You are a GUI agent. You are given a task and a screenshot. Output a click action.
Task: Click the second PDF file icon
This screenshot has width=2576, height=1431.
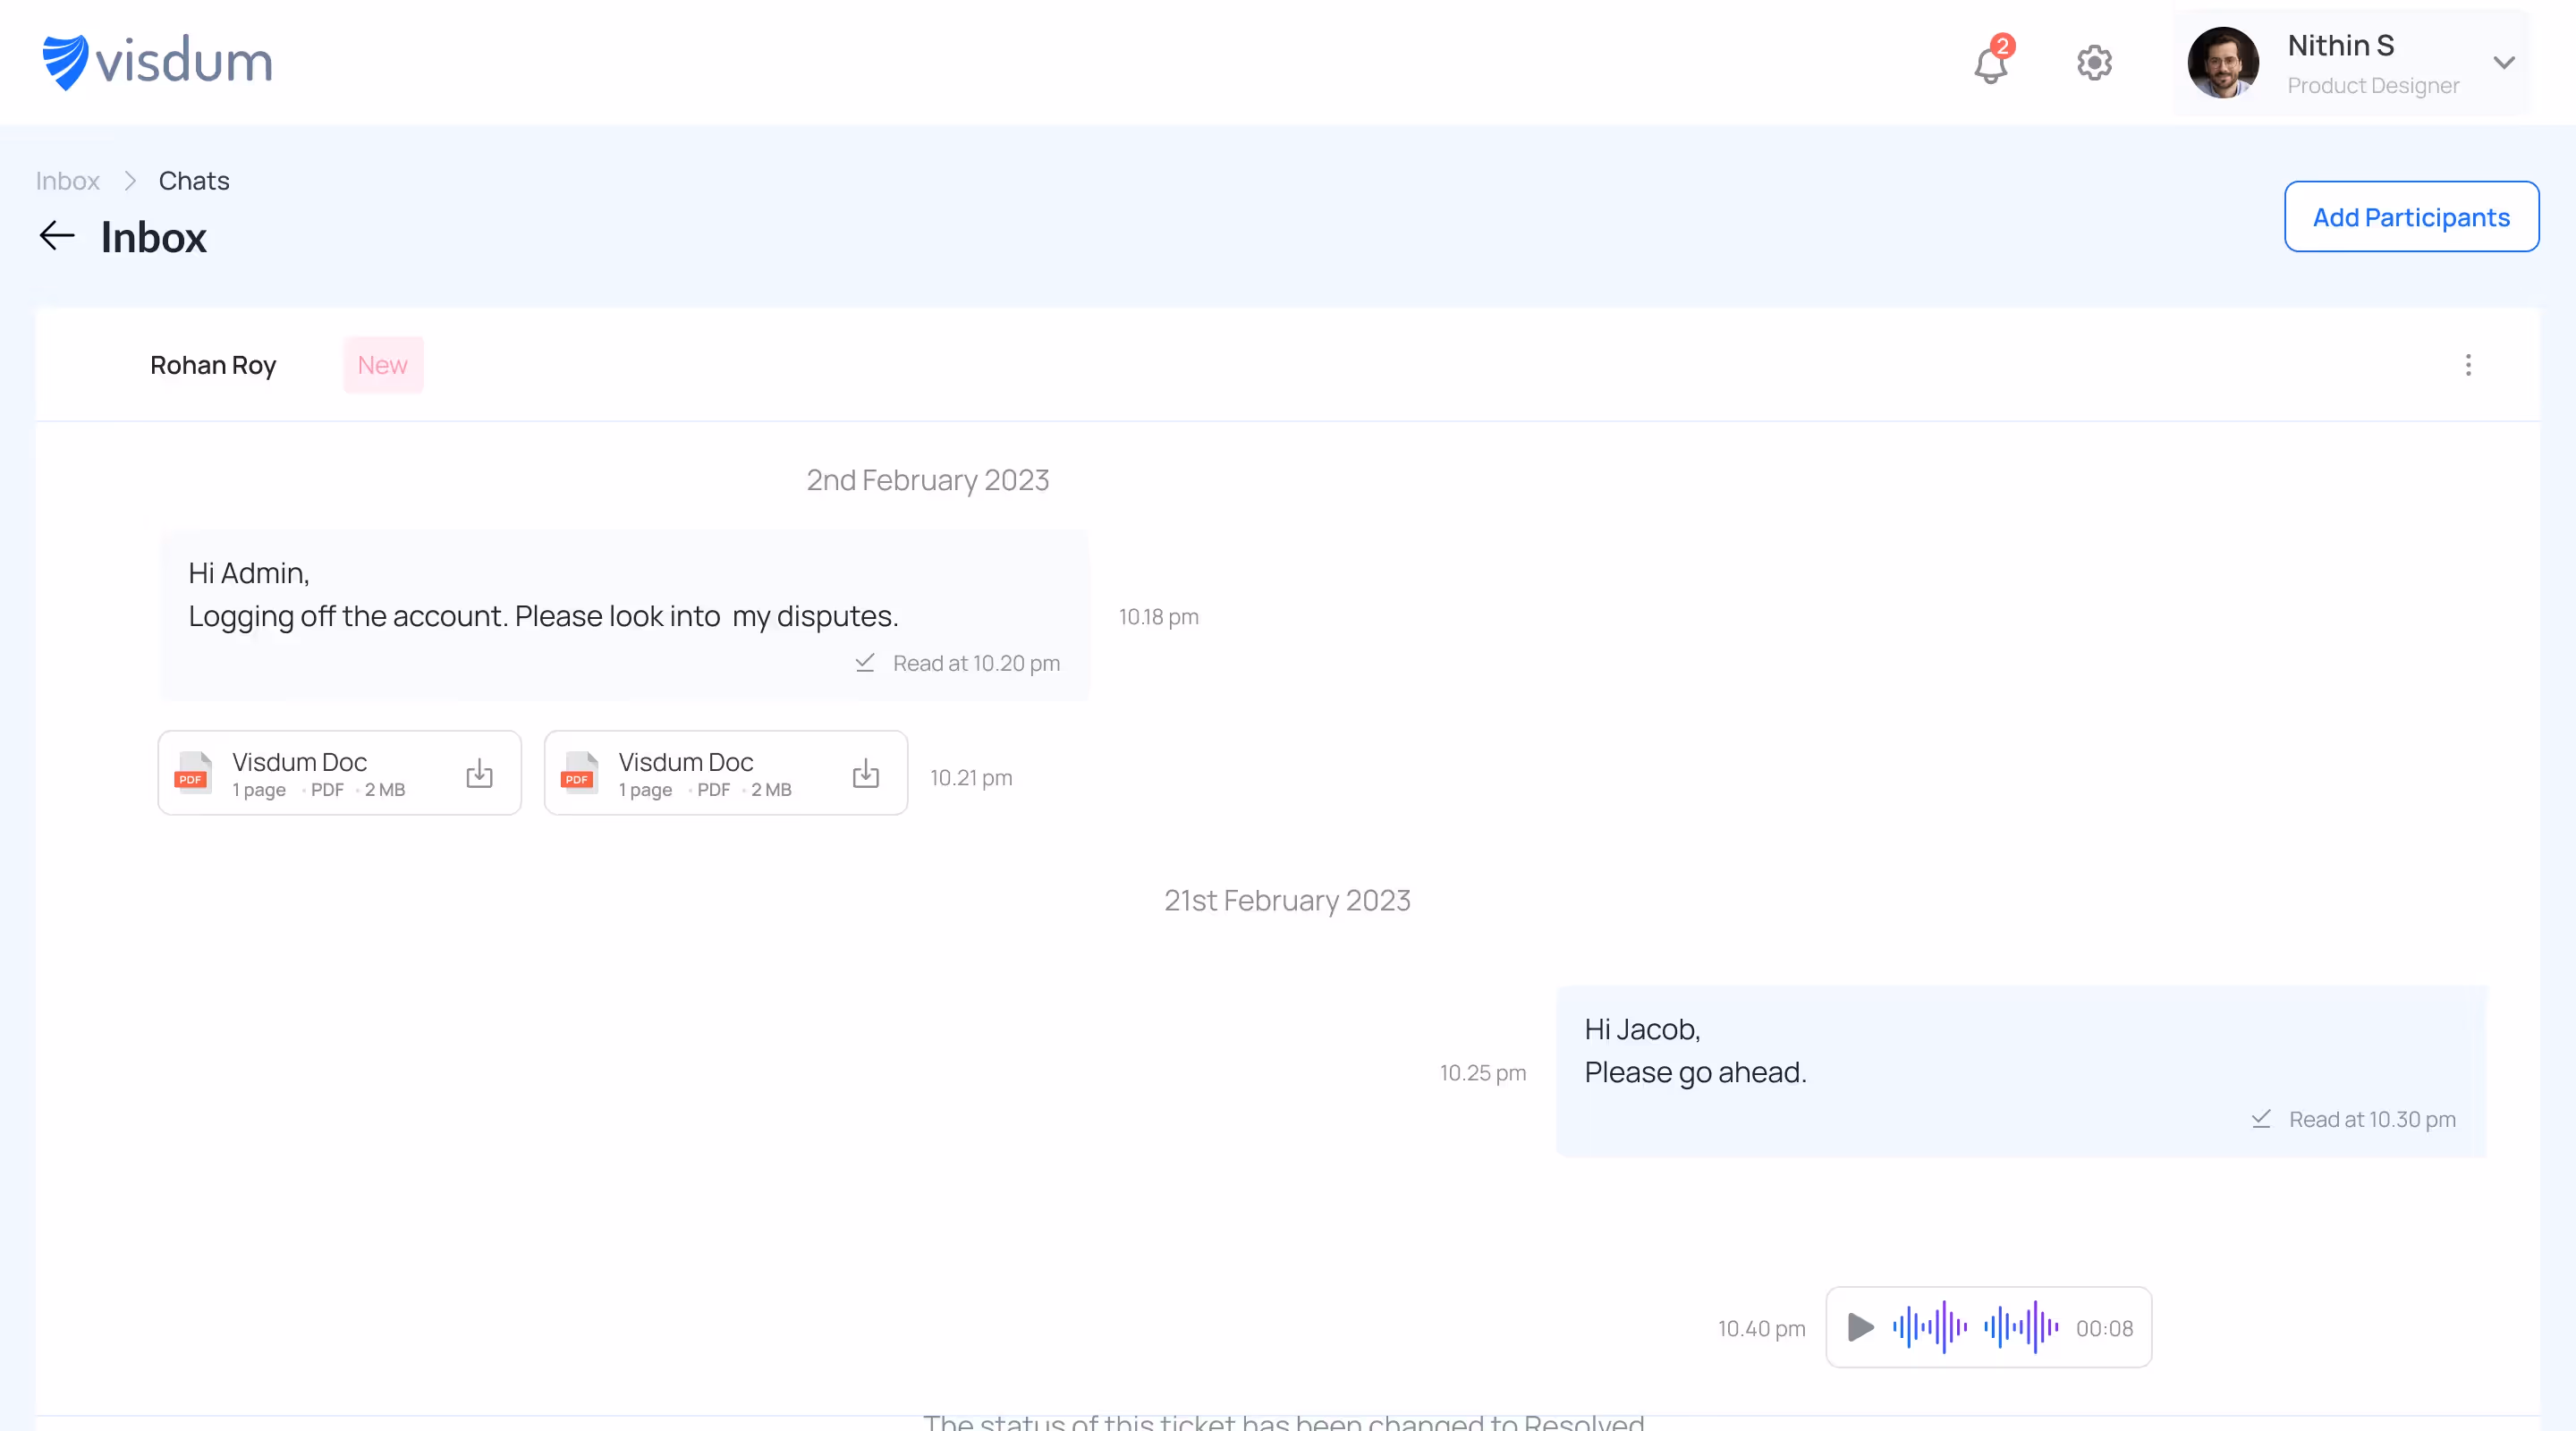click(578, 773)
